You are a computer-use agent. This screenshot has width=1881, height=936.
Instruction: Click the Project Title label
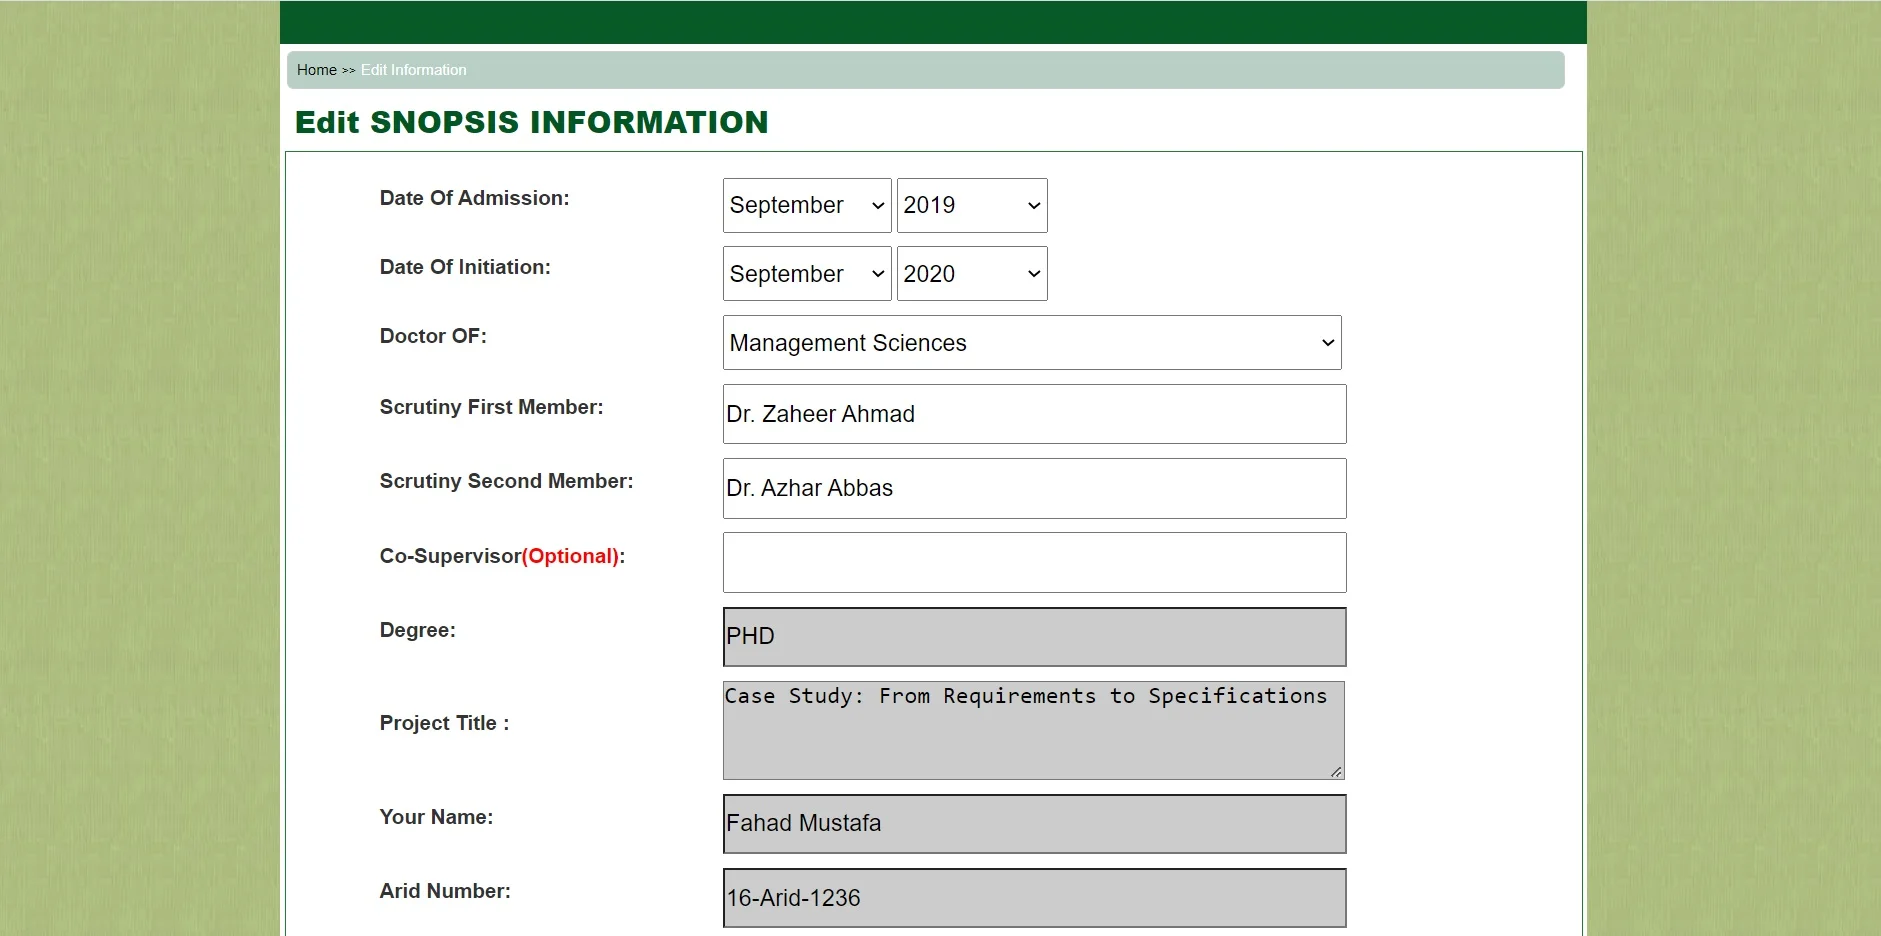click(x=444, y=723)
